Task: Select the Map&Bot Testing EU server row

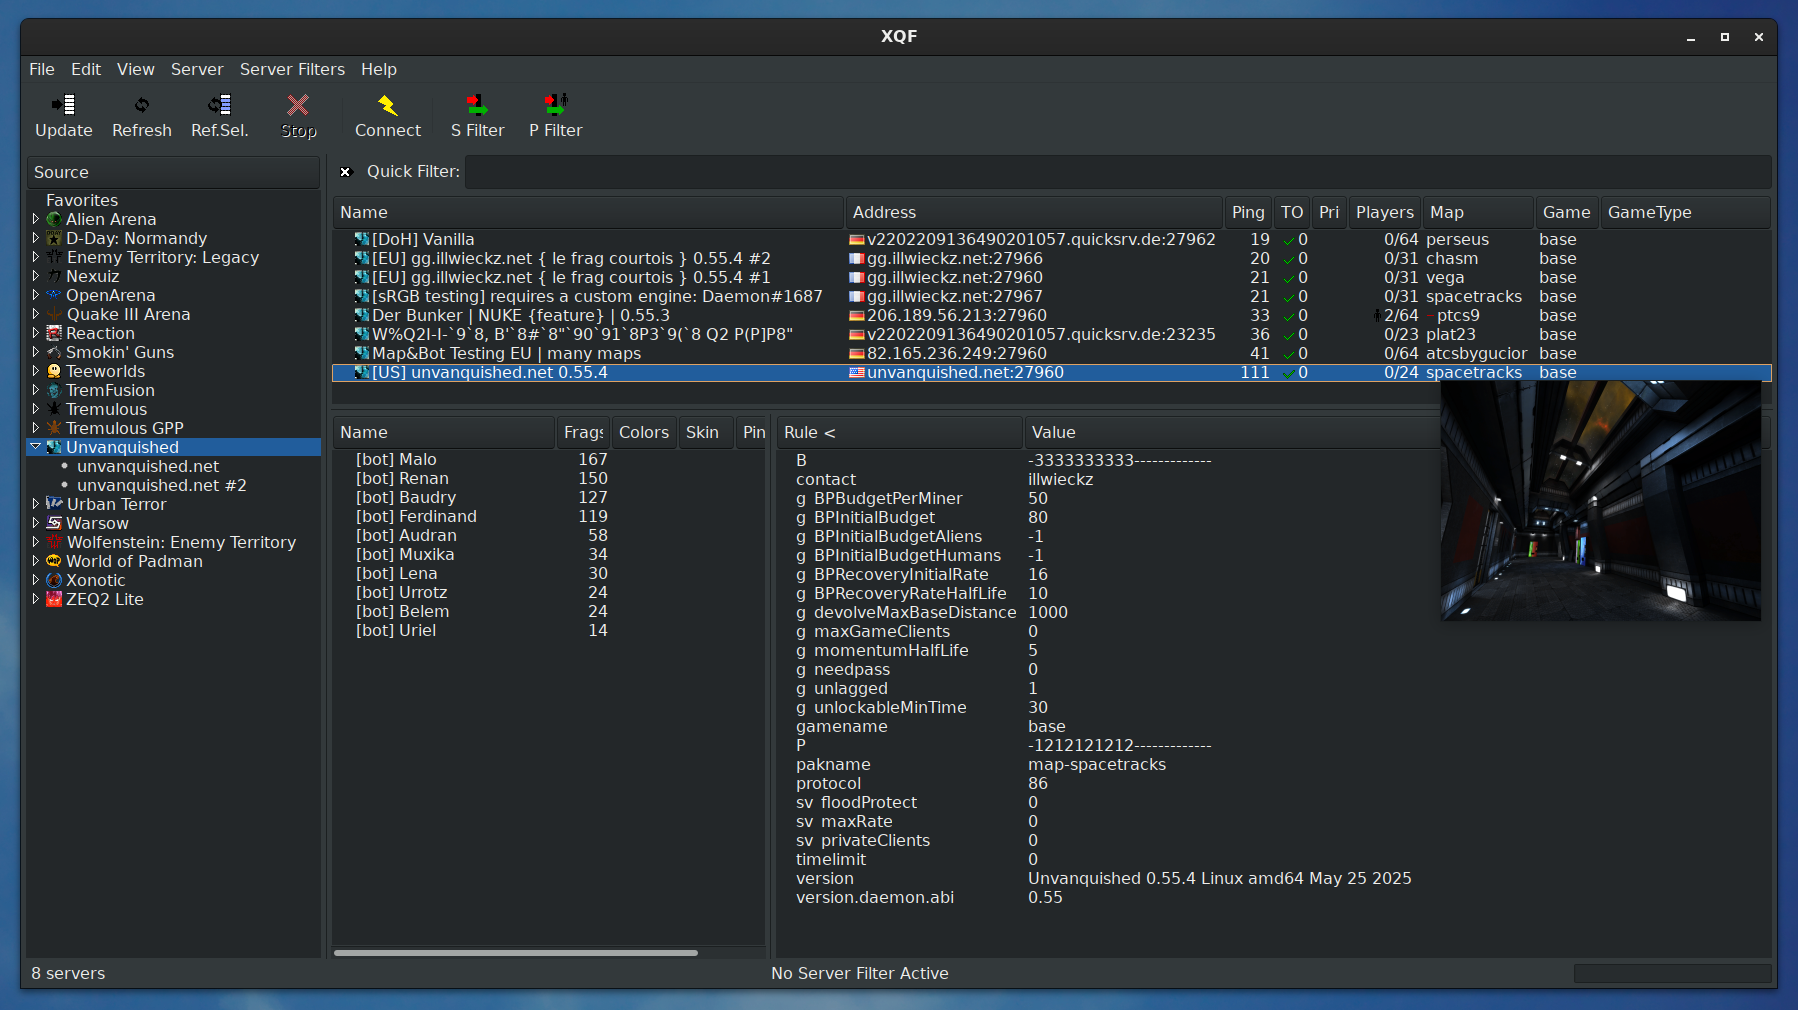Action: click(x=1052, y=354)
